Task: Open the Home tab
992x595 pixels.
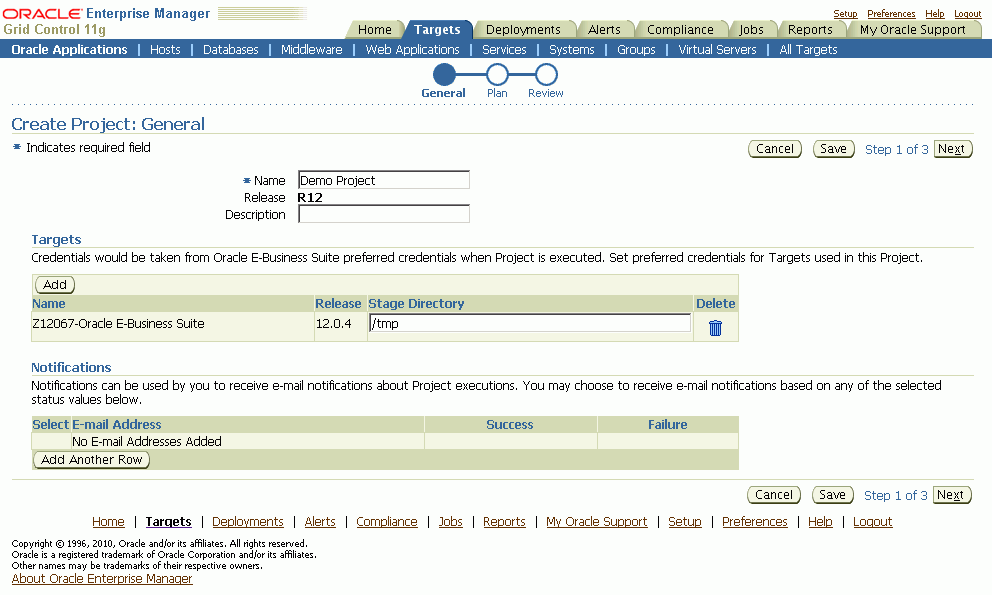Action: click(375, 30)
